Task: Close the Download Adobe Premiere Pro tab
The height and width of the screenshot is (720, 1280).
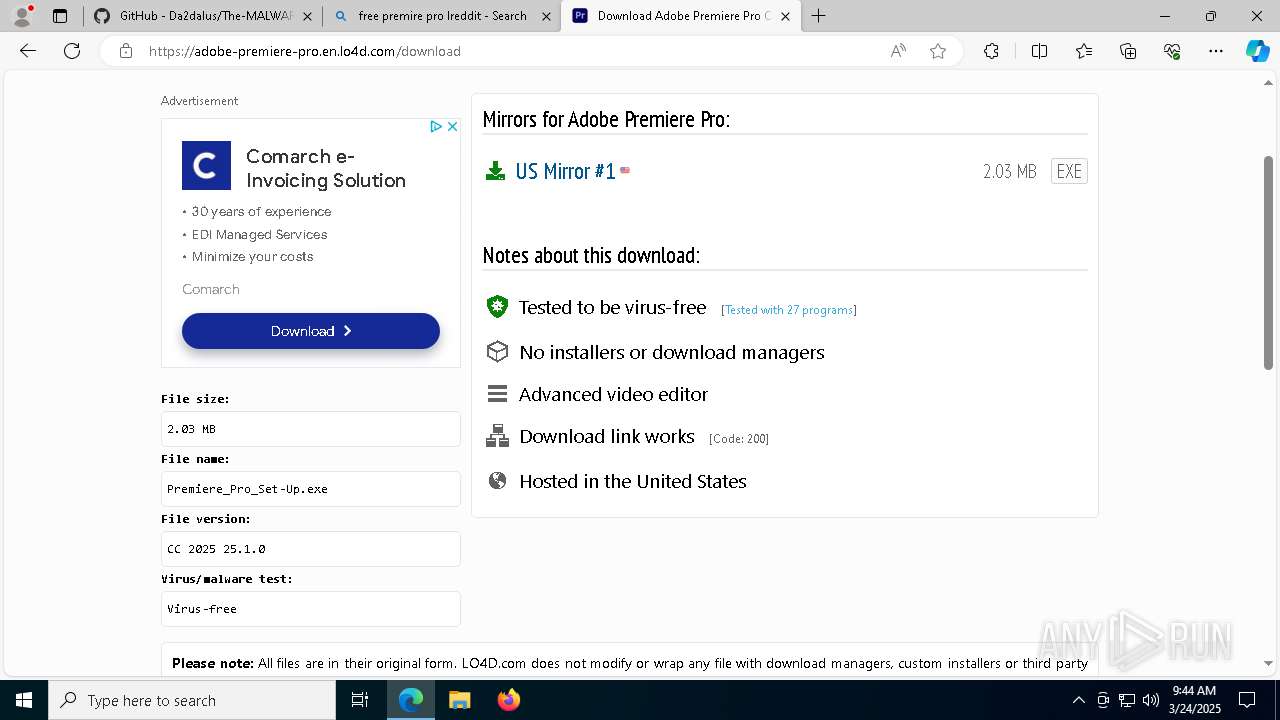Action: pyautogui.click(x=785, y=16)
